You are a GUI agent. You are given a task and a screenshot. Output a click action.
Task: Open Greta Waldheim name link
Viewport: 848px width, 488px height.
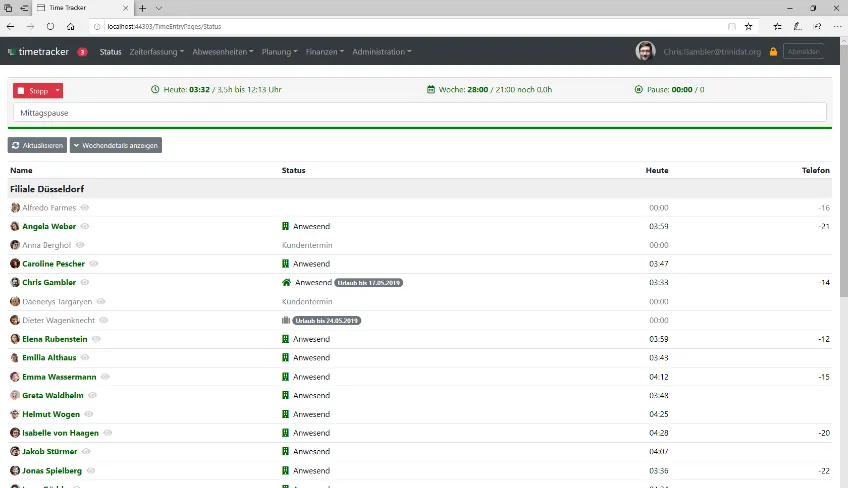(53, 395)
